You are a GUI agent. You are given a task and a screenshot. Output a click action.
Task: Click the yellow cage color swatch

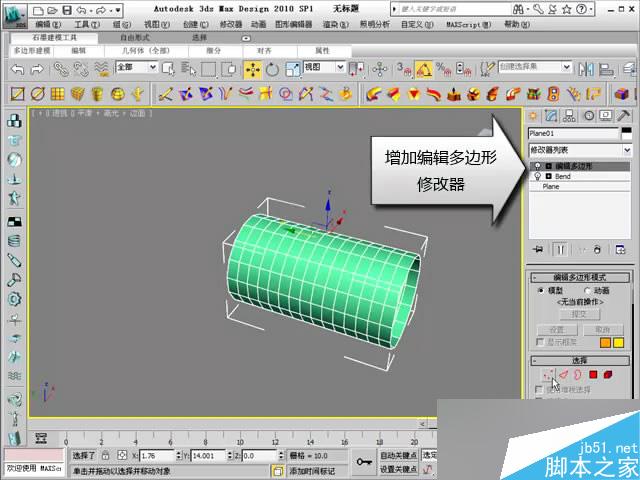(x=619, y=342)
